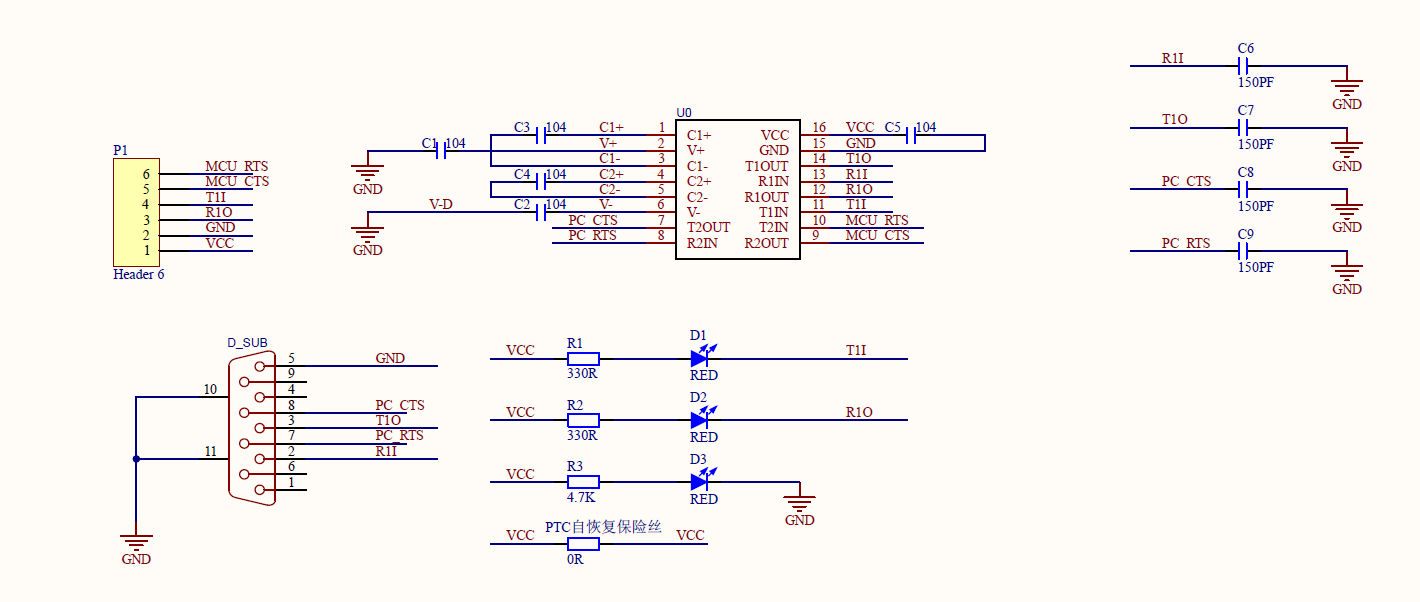Screen dimensions: 1420x602
Task: Click capacitor C7 symbol on T1O line
Action: [x=1243, y=128]
